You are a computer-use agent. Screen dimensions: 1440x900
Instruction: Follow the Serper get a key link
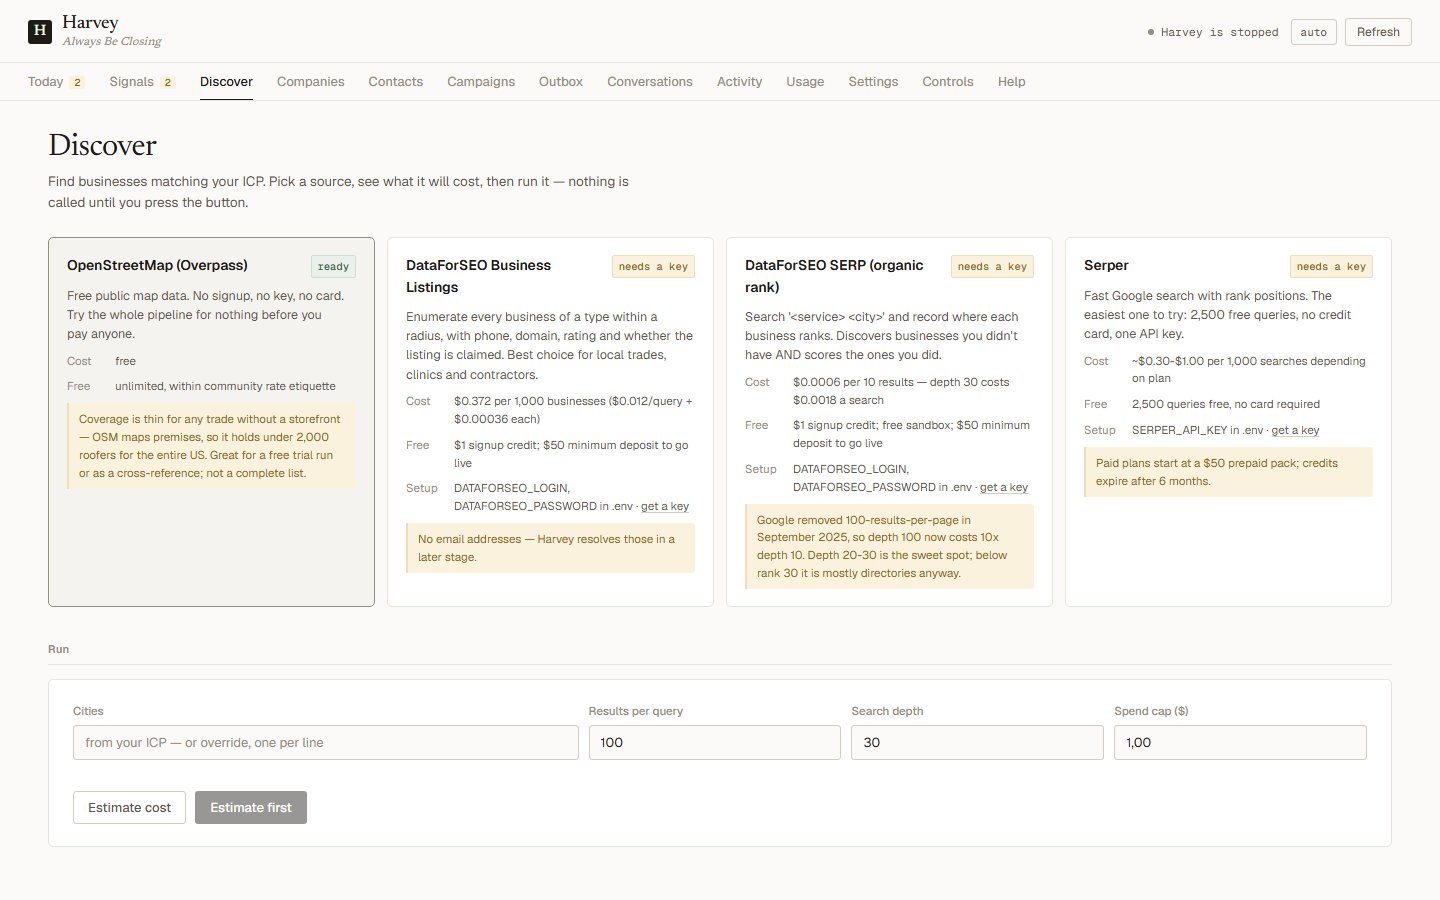(x=1295, y=431)
